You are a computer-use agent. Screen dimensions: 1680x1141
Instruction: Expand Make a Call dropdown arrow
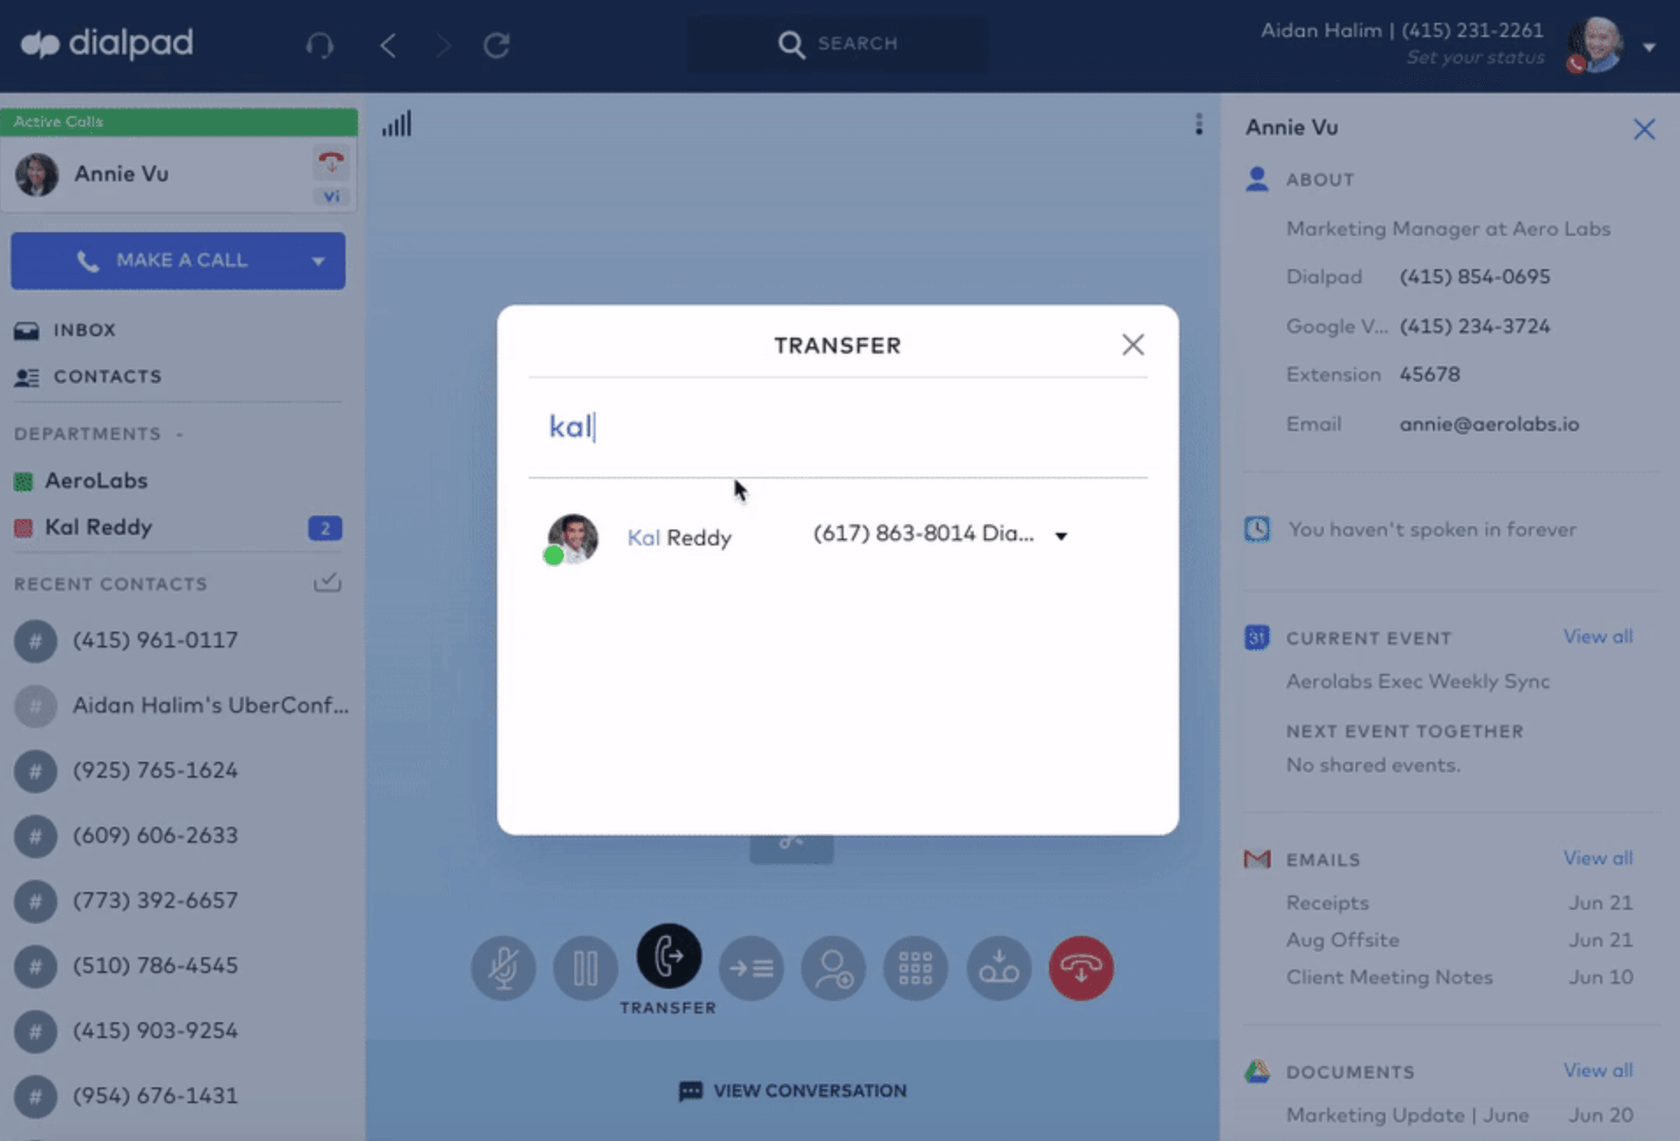pyautogui.click(x=318, y=261)
